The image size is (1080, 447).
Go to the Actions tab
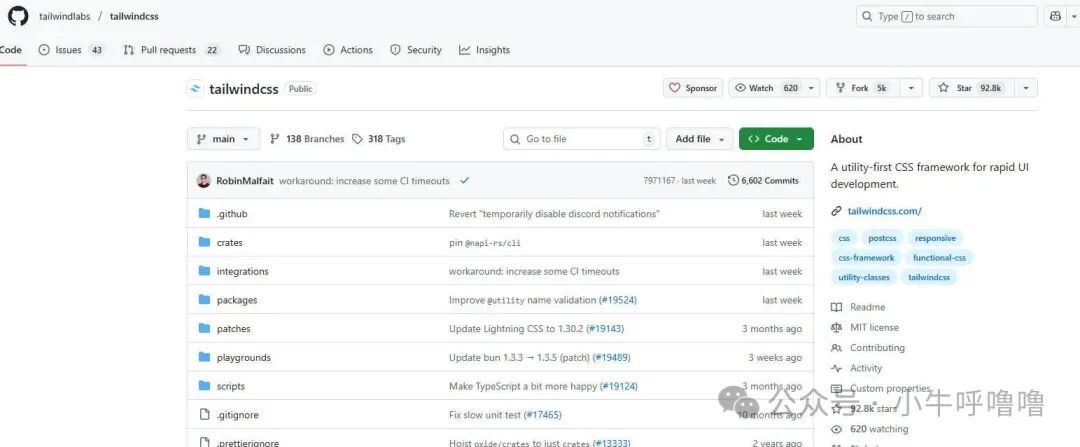tap(348, 50)
